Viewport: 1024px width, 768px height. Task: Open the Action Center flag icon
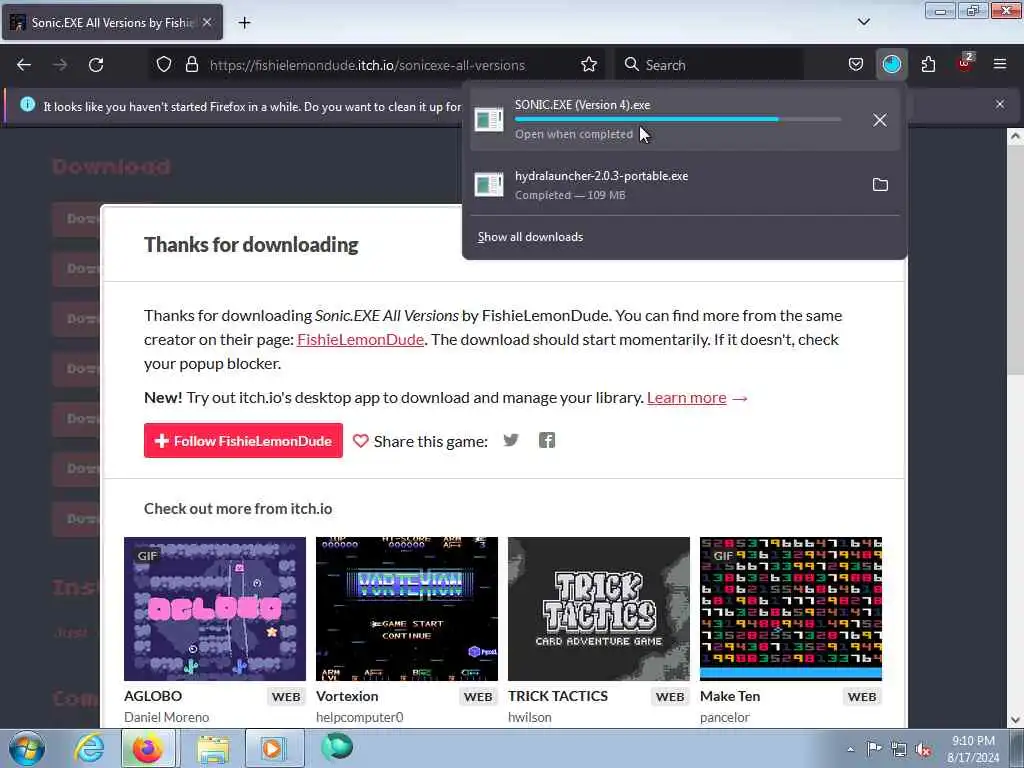(x=874, y=749)
